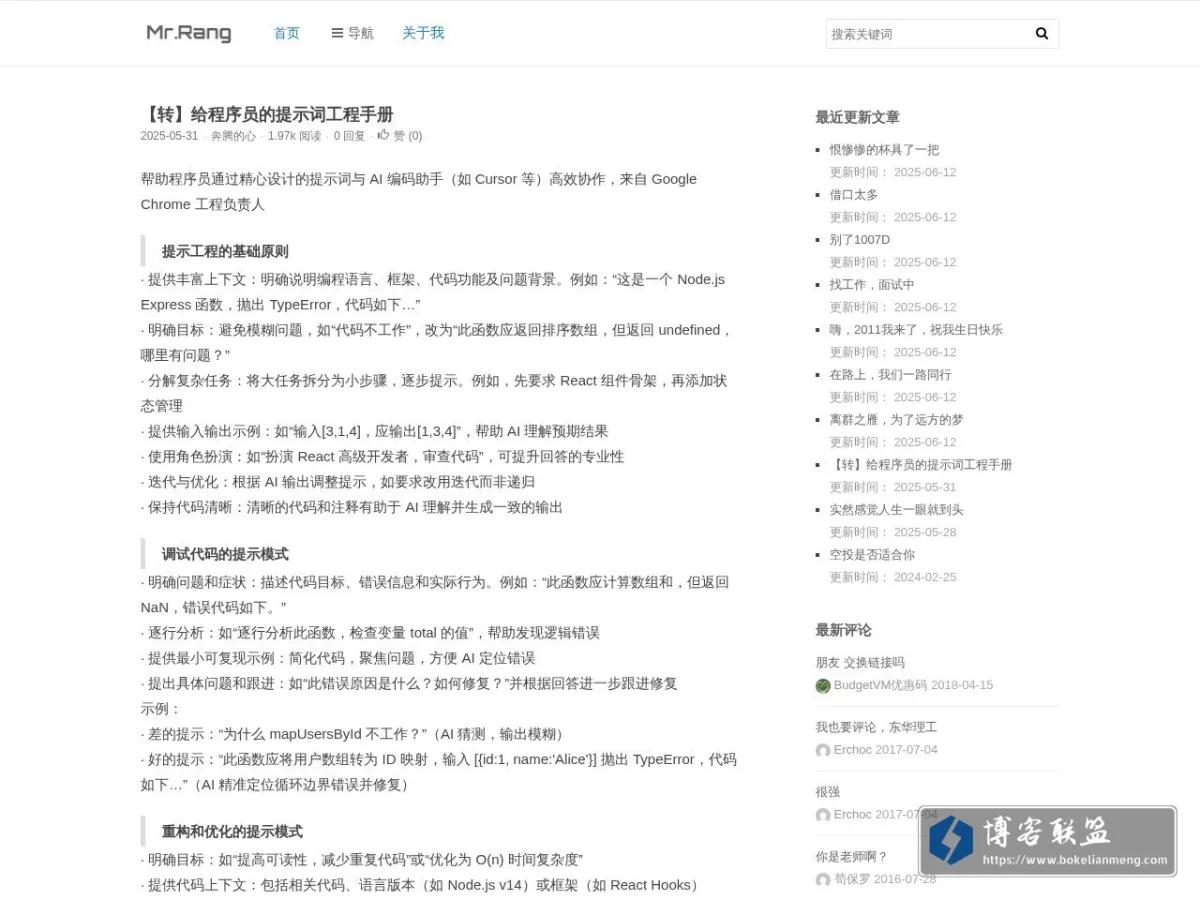This screenshot has width=1200, height=900.
Task: Click the 苟保罗 commenter avatar
Action: tap(823, 880)
